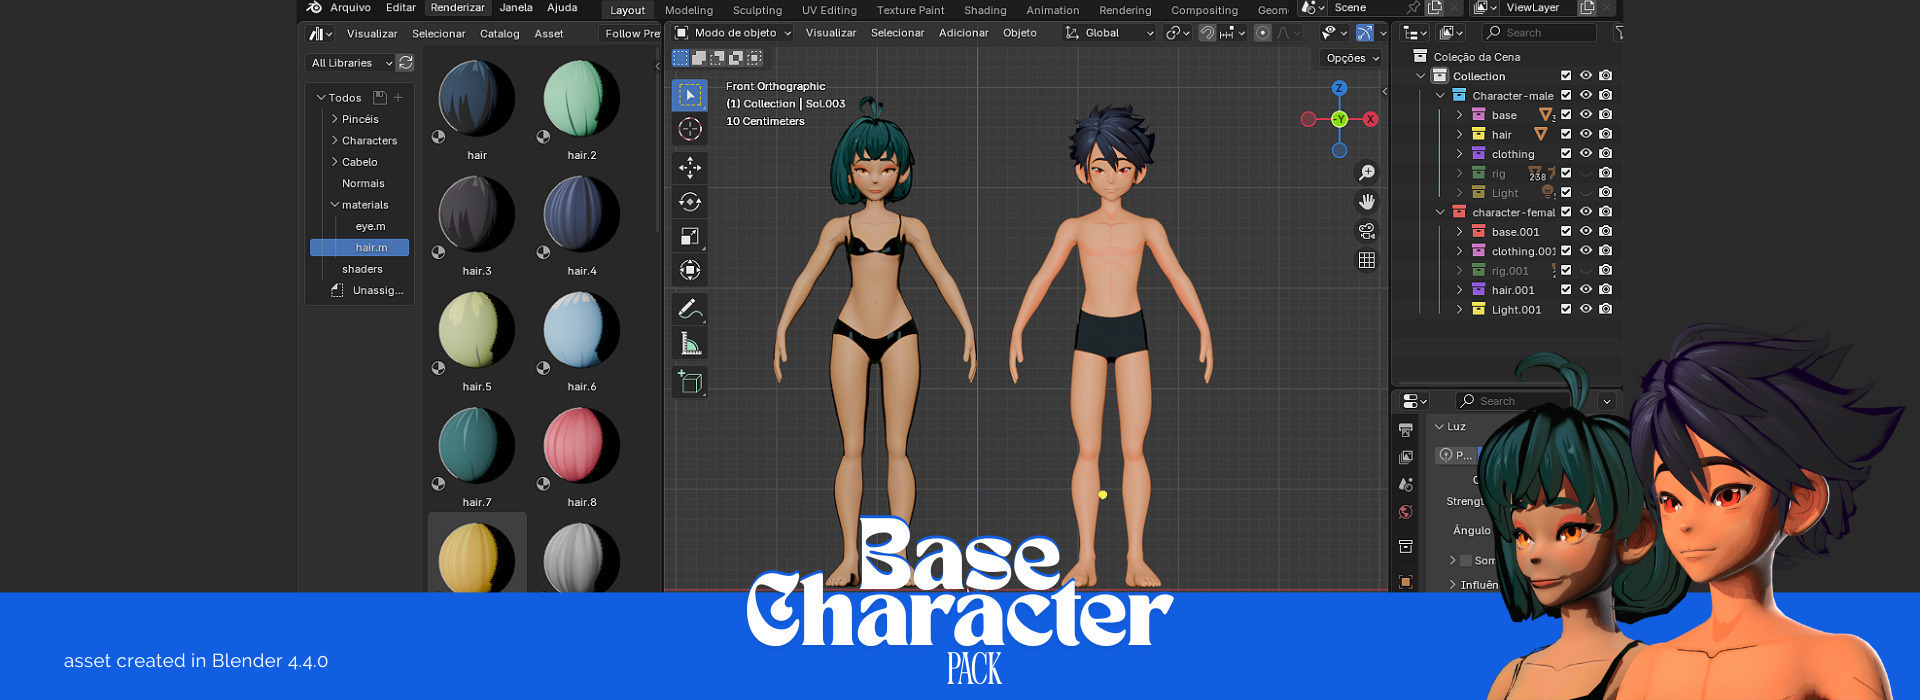1920x700 pixels.
Task: Switch orthographic/perspective grid icon
Action: tap(1366, 260)
